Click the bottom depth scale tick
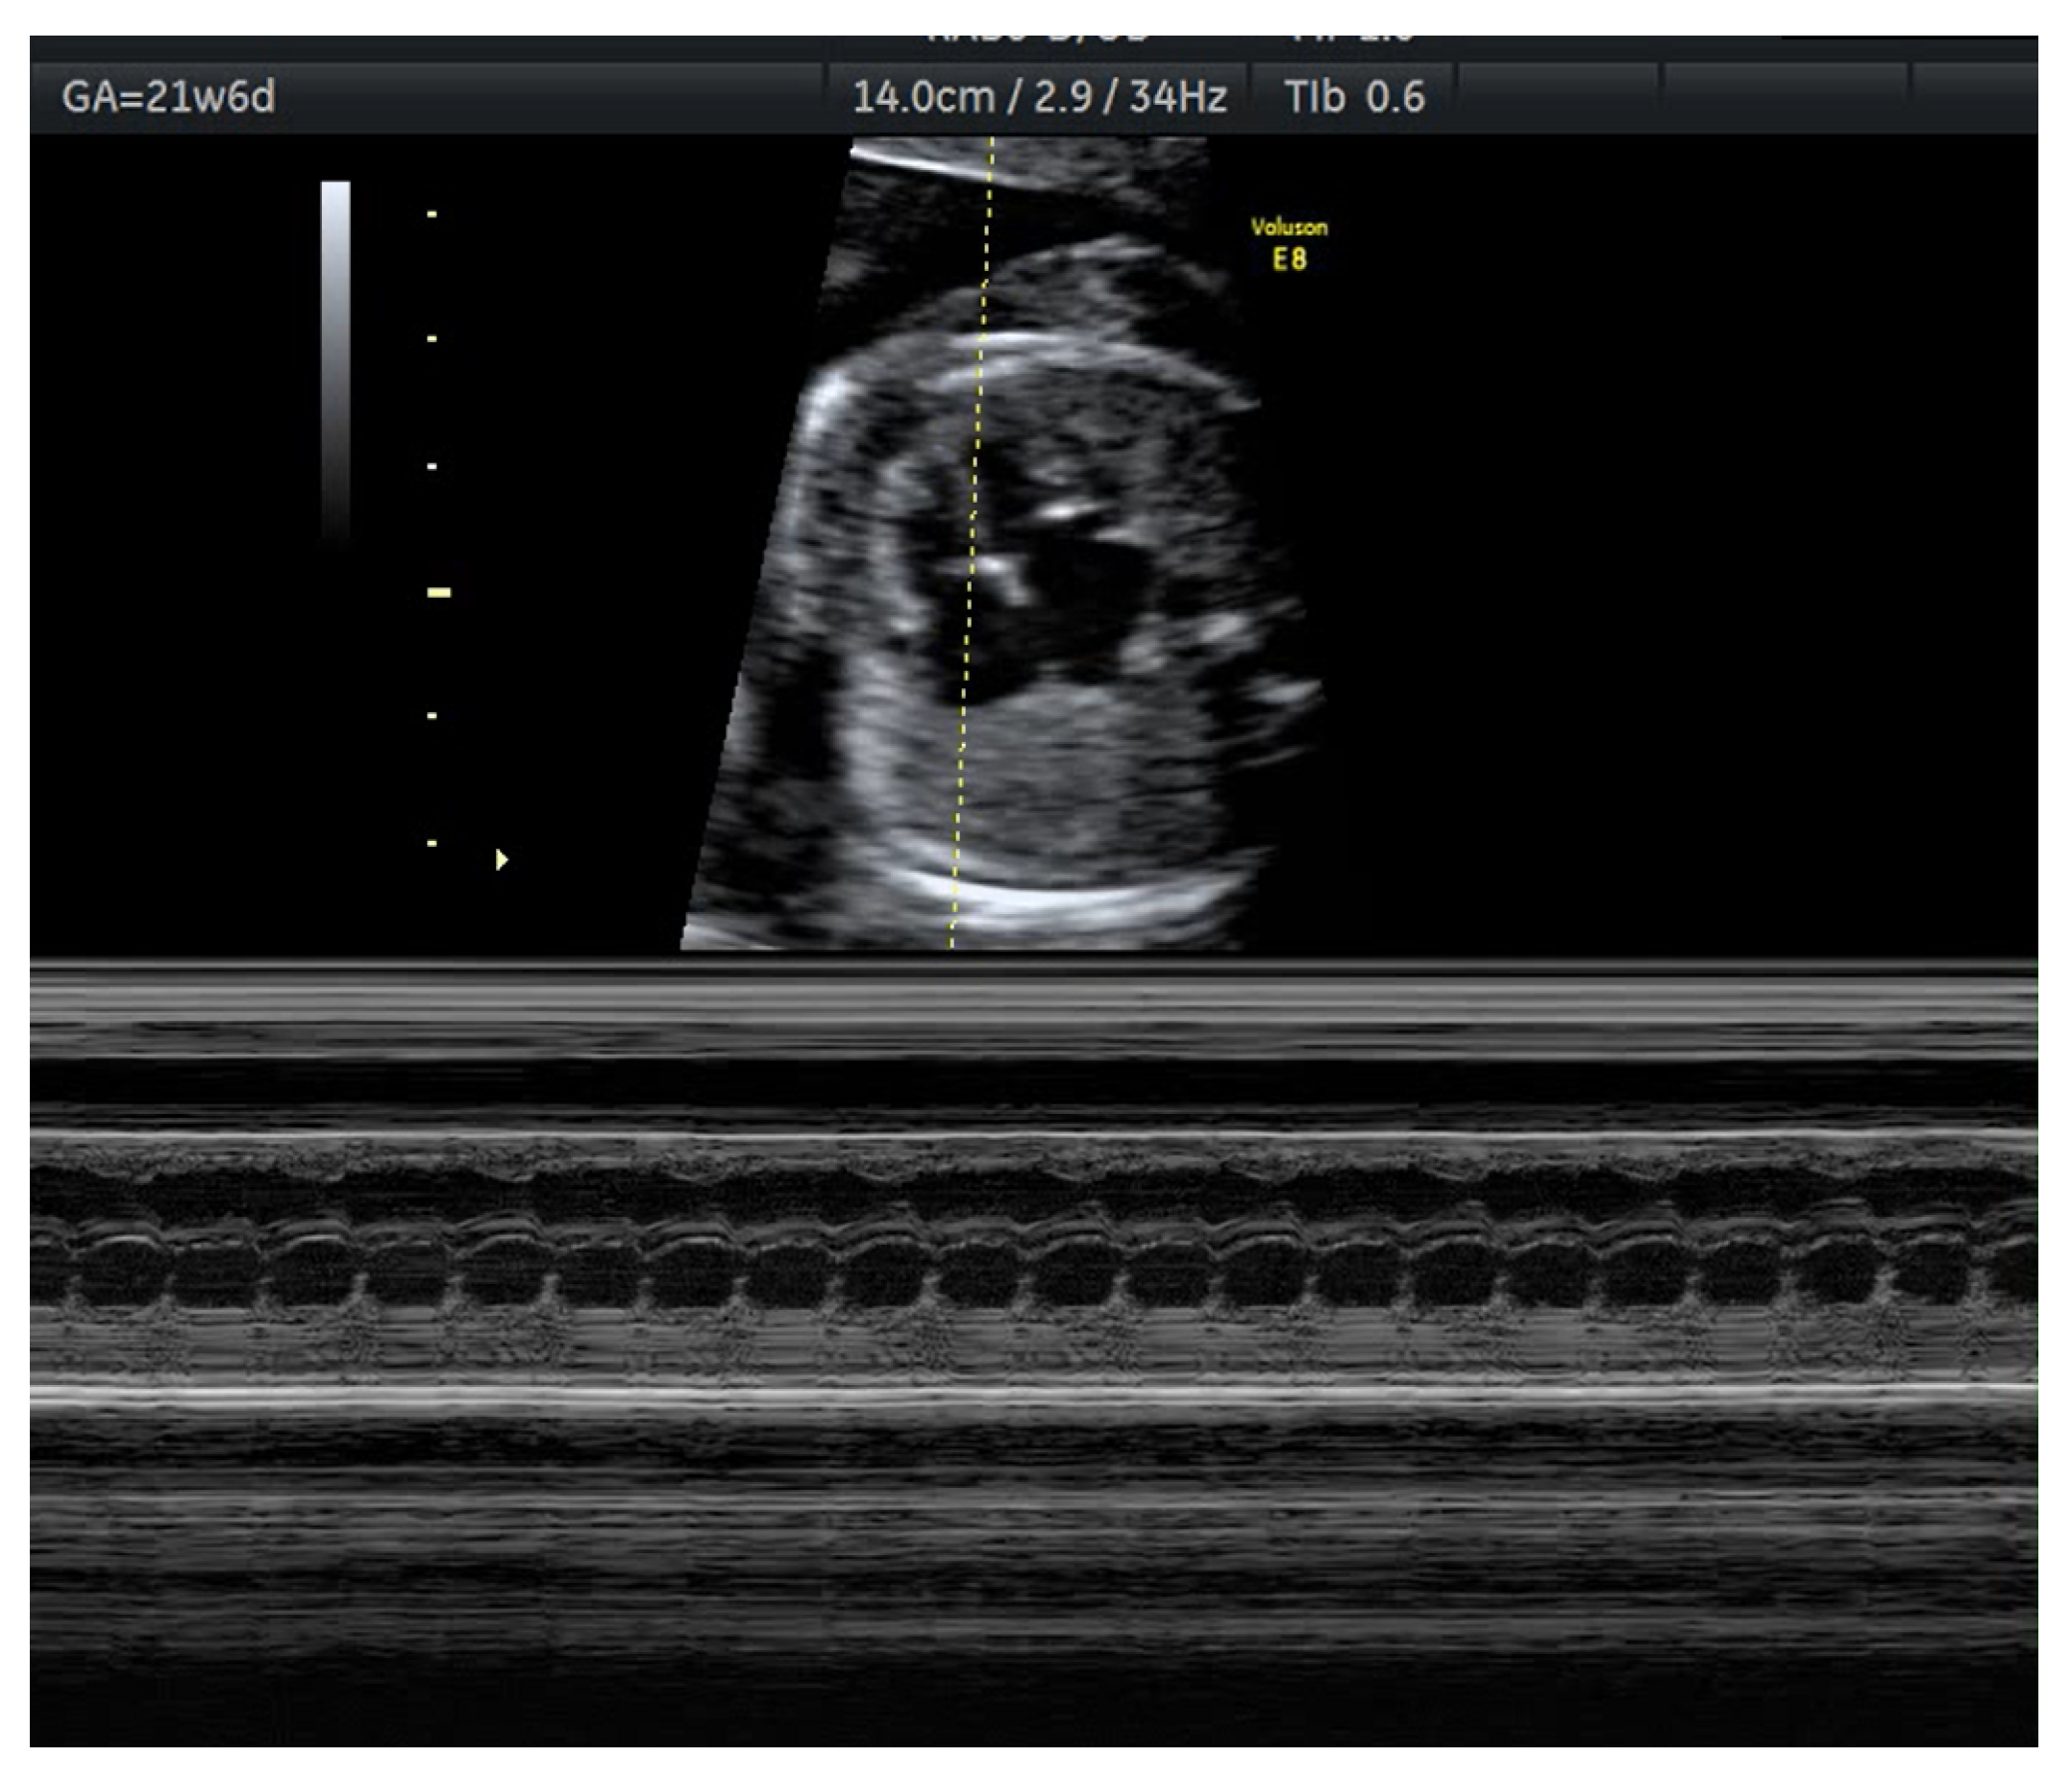The image size is (2072, 1781). [432, 843]
